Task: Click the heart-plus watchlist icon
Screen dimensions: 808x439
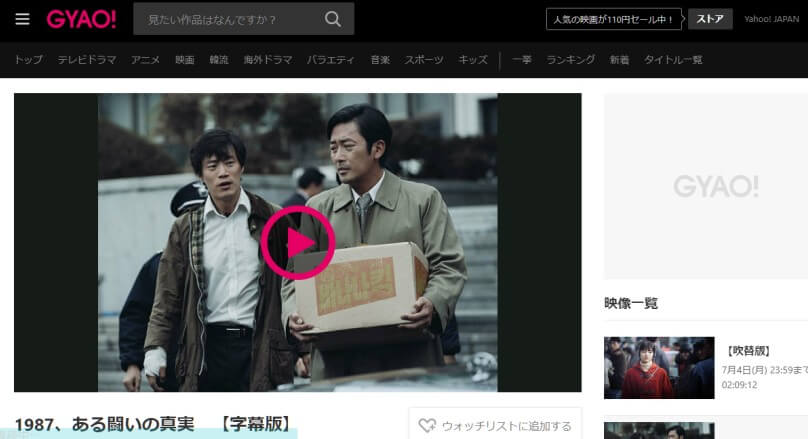Action: (x=427, y=425)
